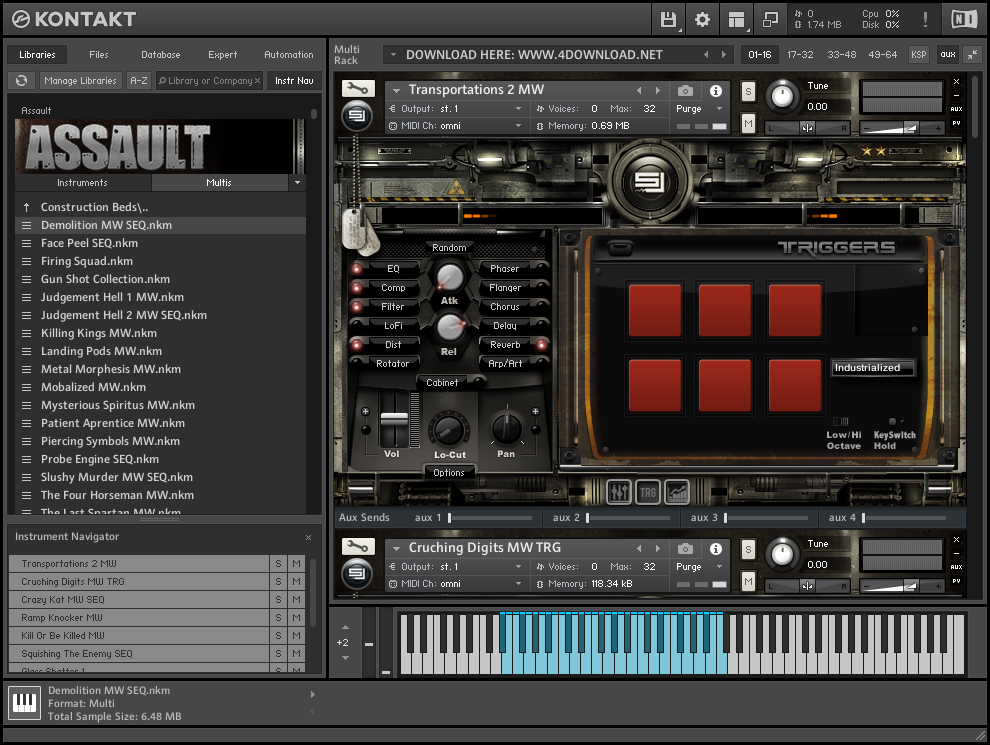Open the Assault library options dropdown arrow
This screenshot has height=745, width=990.
[297, 182]
